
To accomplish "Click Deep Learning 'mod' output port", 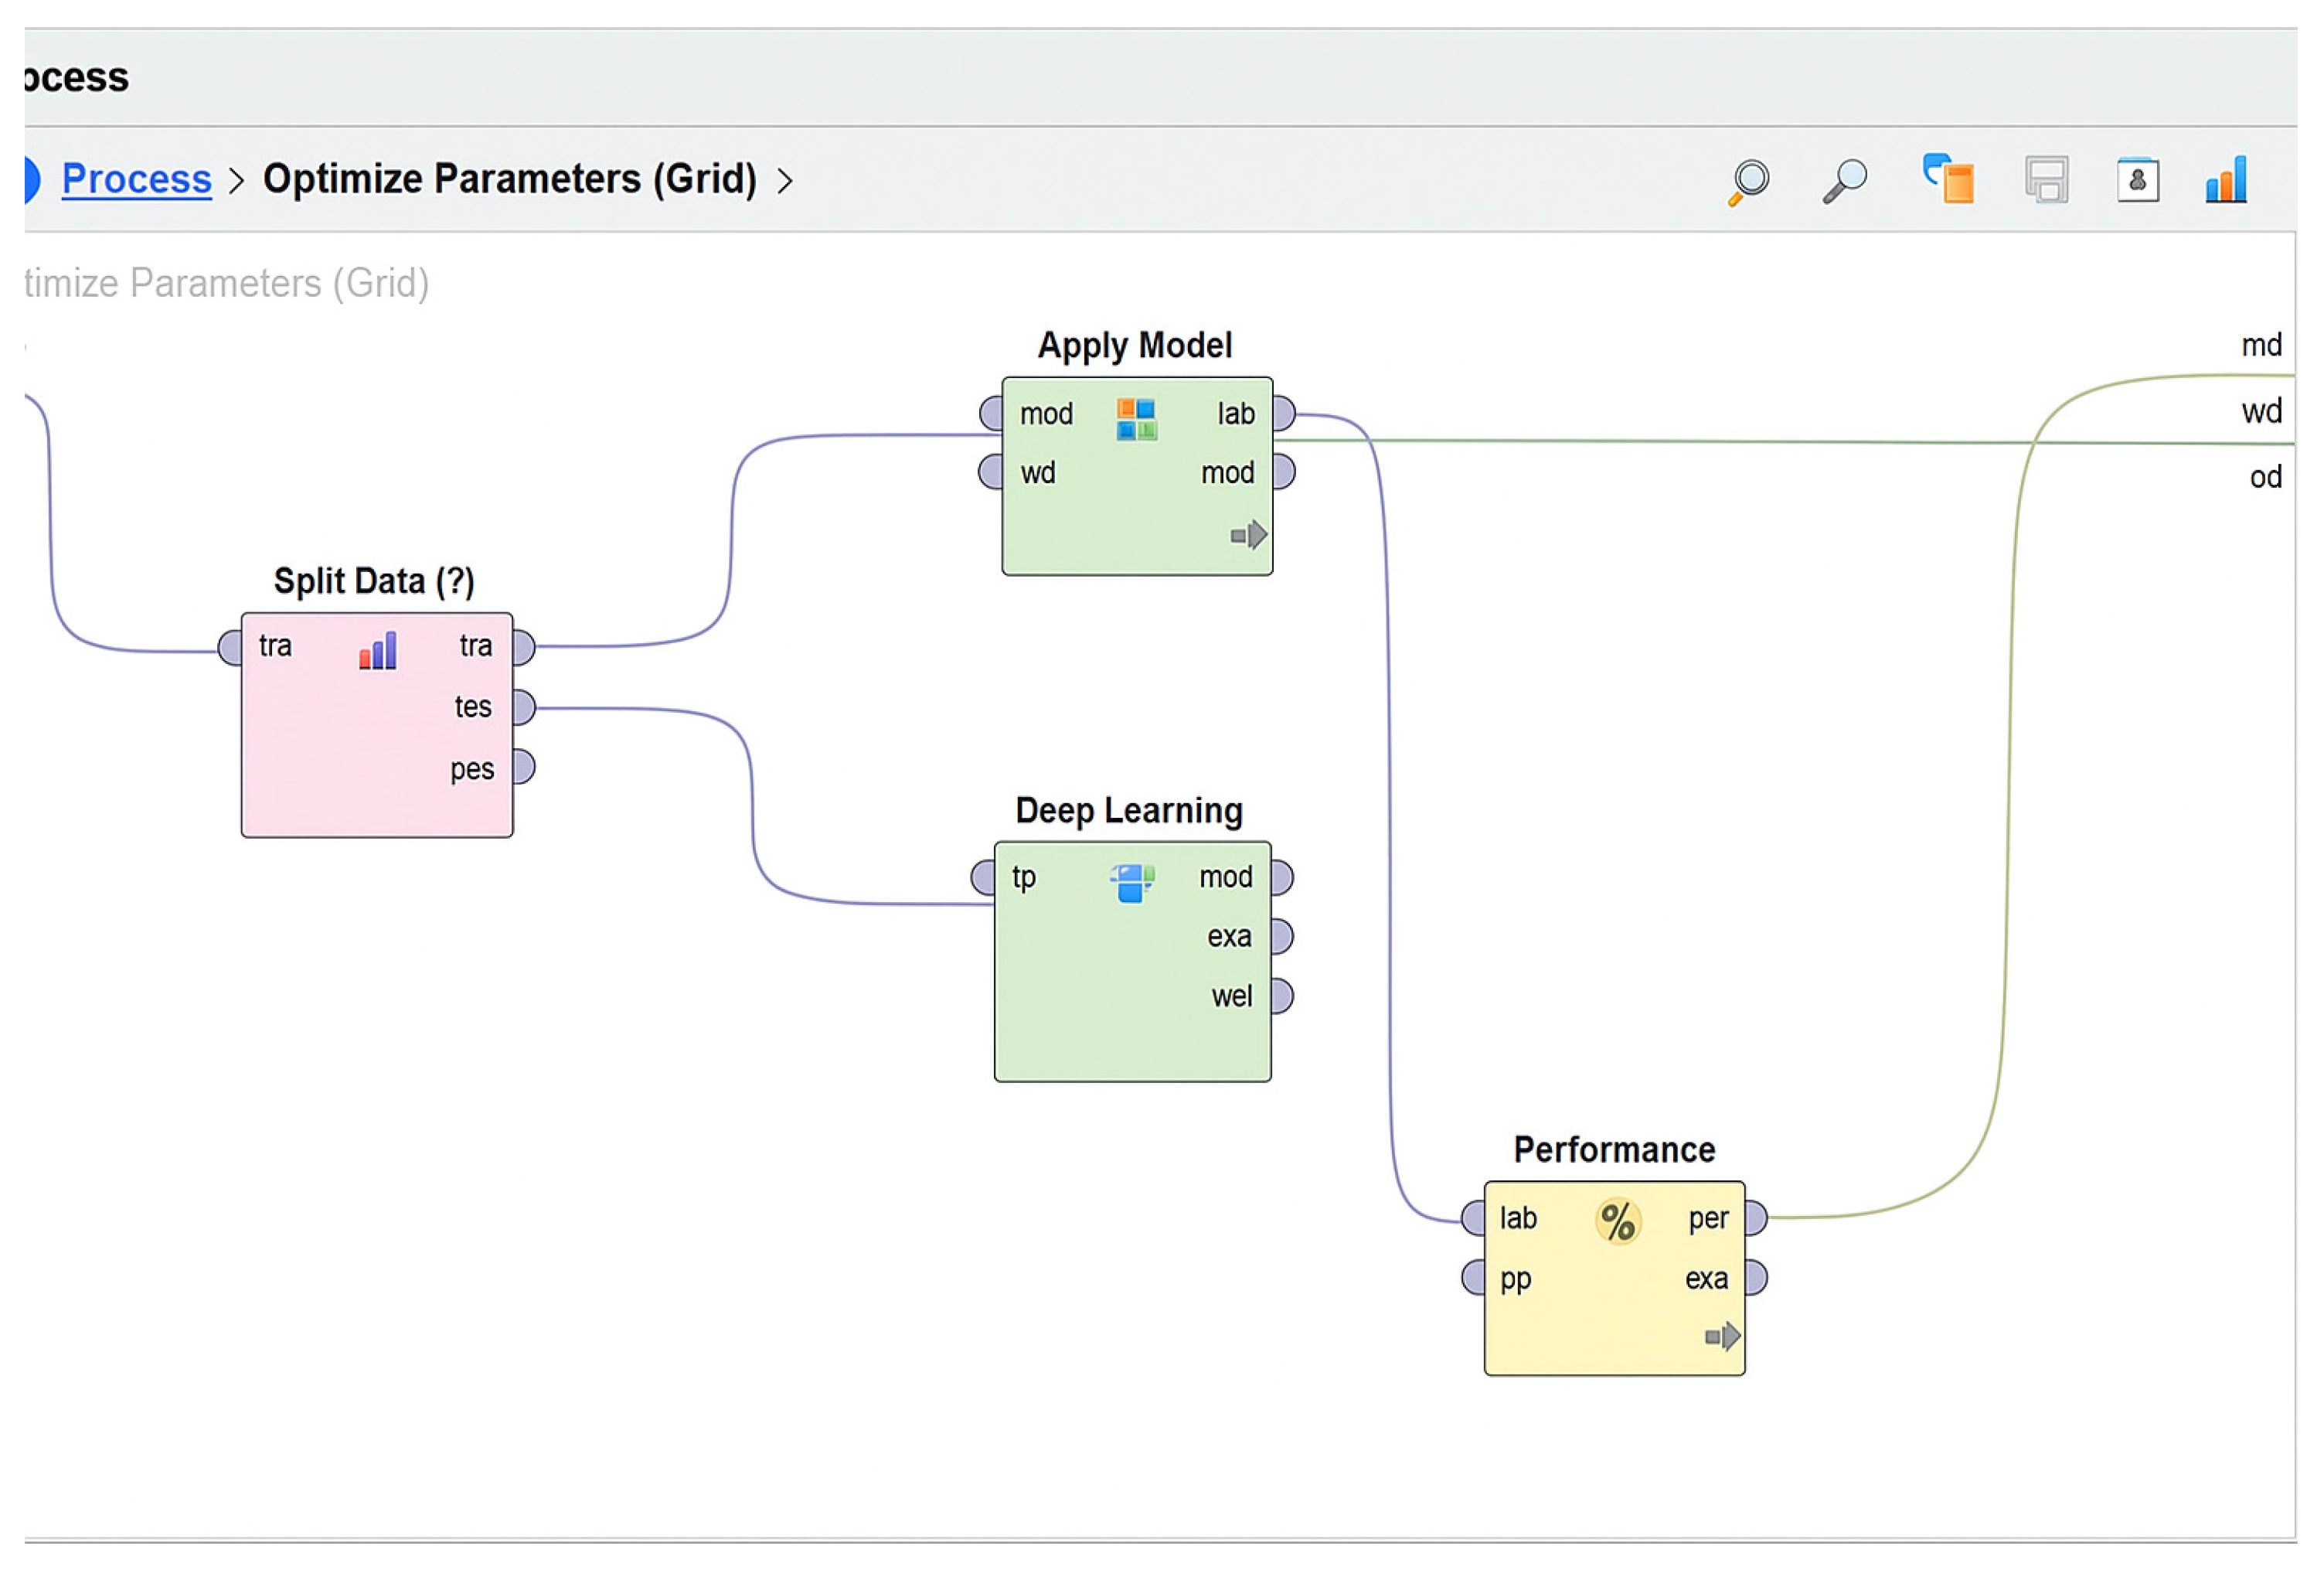I will click(x=1282, y=877).
